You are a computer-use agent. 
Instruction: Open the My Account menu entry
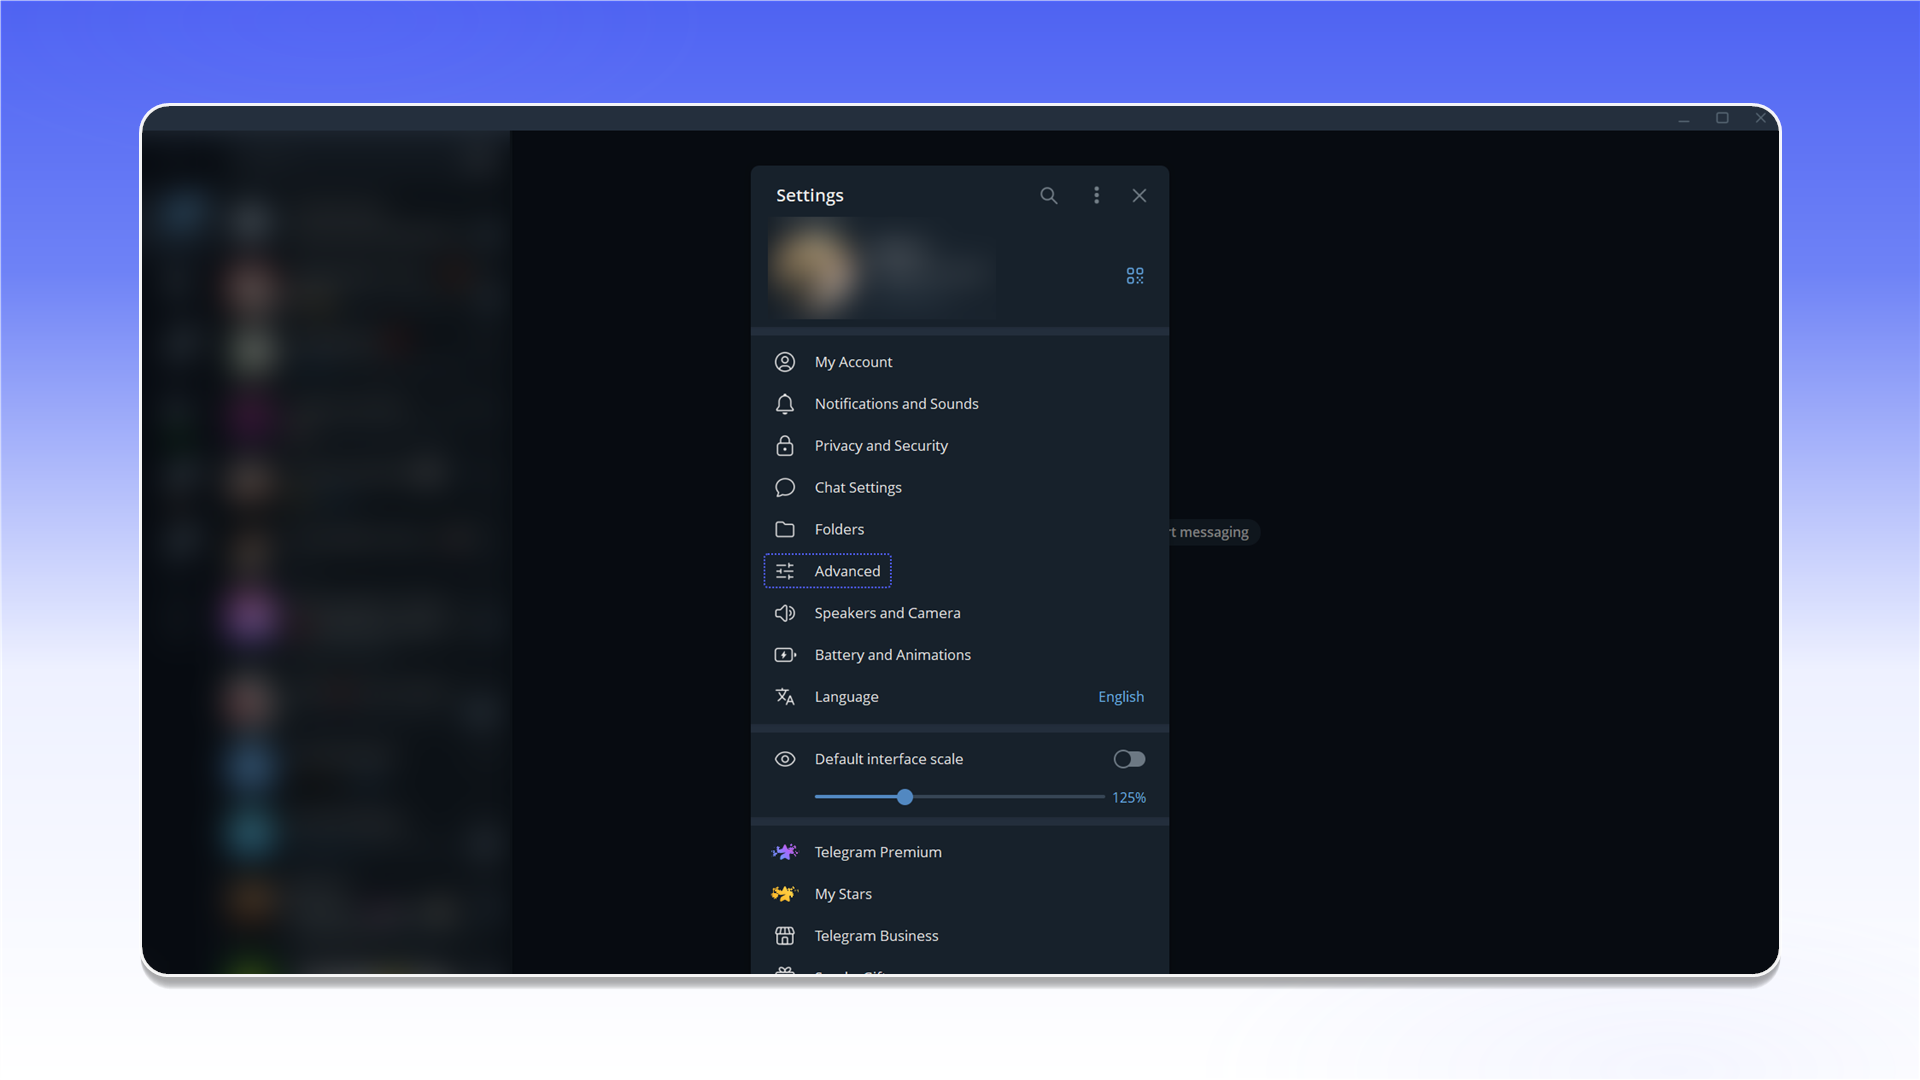tap(960, 362)
